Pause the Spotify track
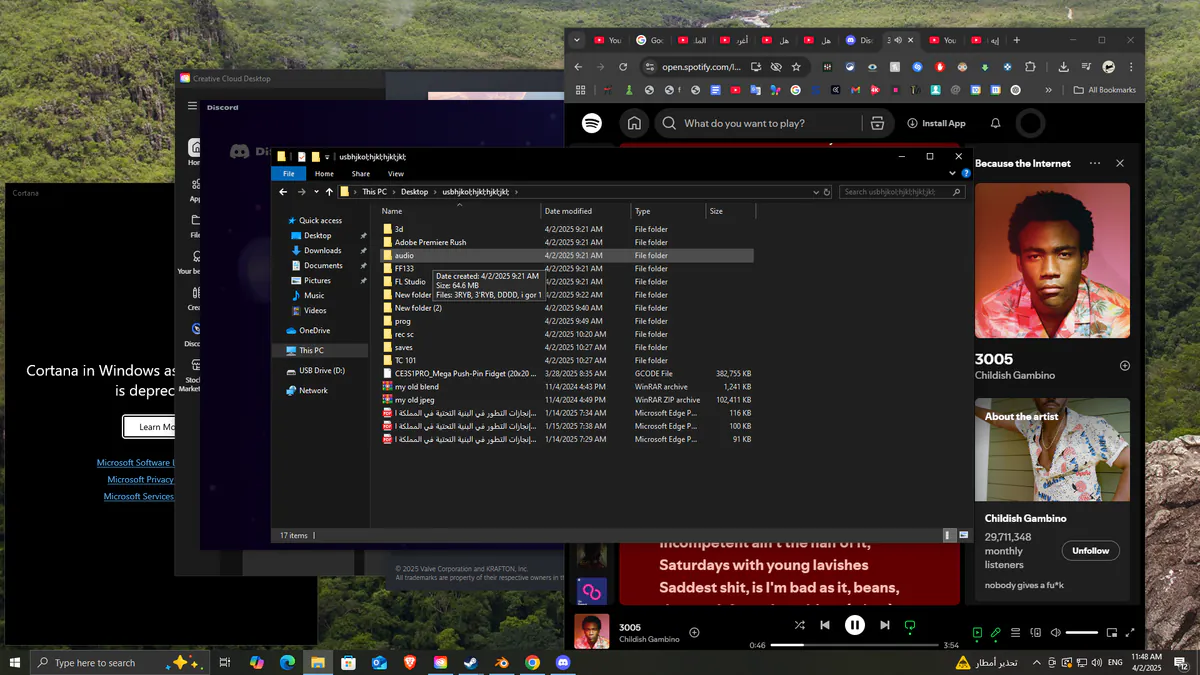The image size is (1200, 675). pos(854,625)
